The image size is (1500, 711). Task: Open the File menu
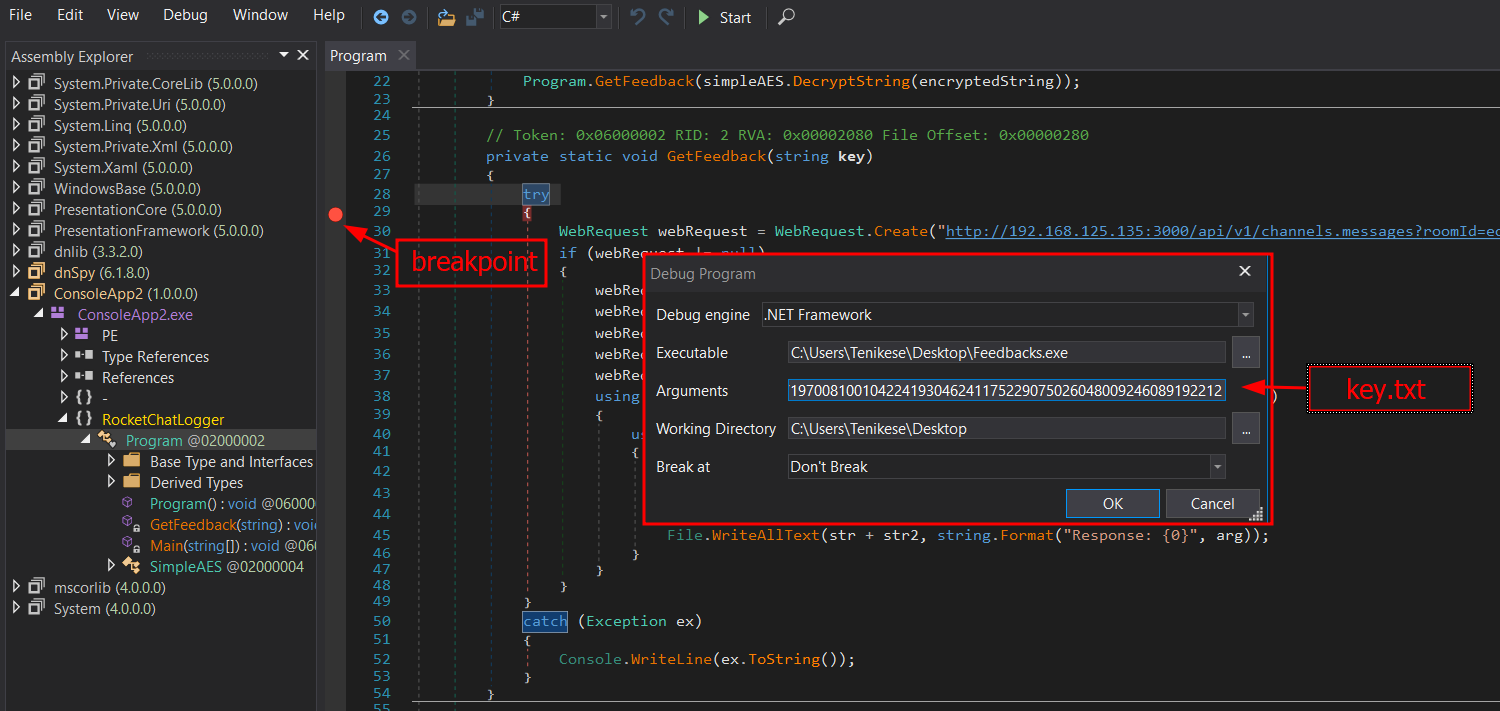click(20, 15)
